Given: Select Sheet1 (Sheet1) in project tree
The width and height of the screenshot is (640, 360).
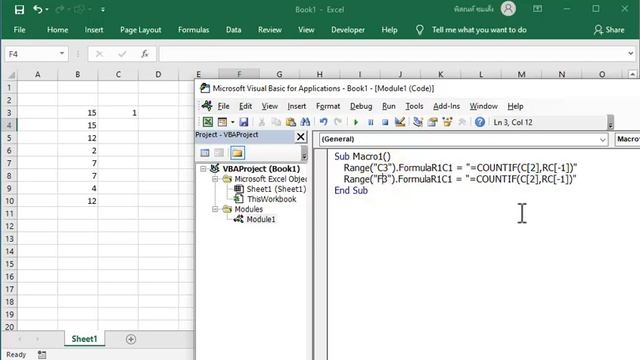Looking at the screenshot, I should point(276,189).
